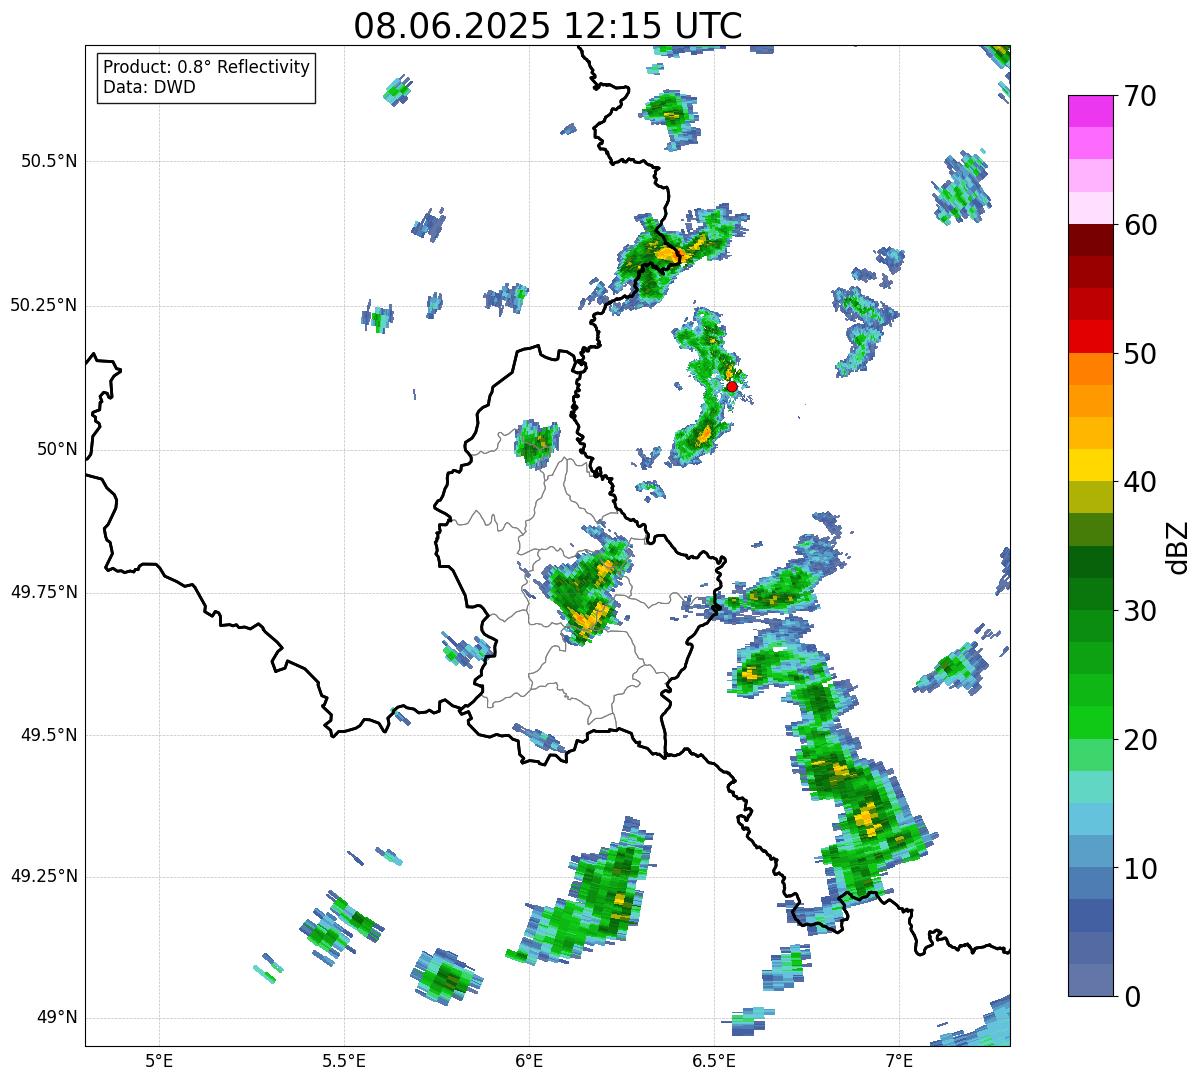Click the '50.5°N' latitude label
Image resolution: width=1202 pixels, height=1081 pixels.
click(49, 161)
